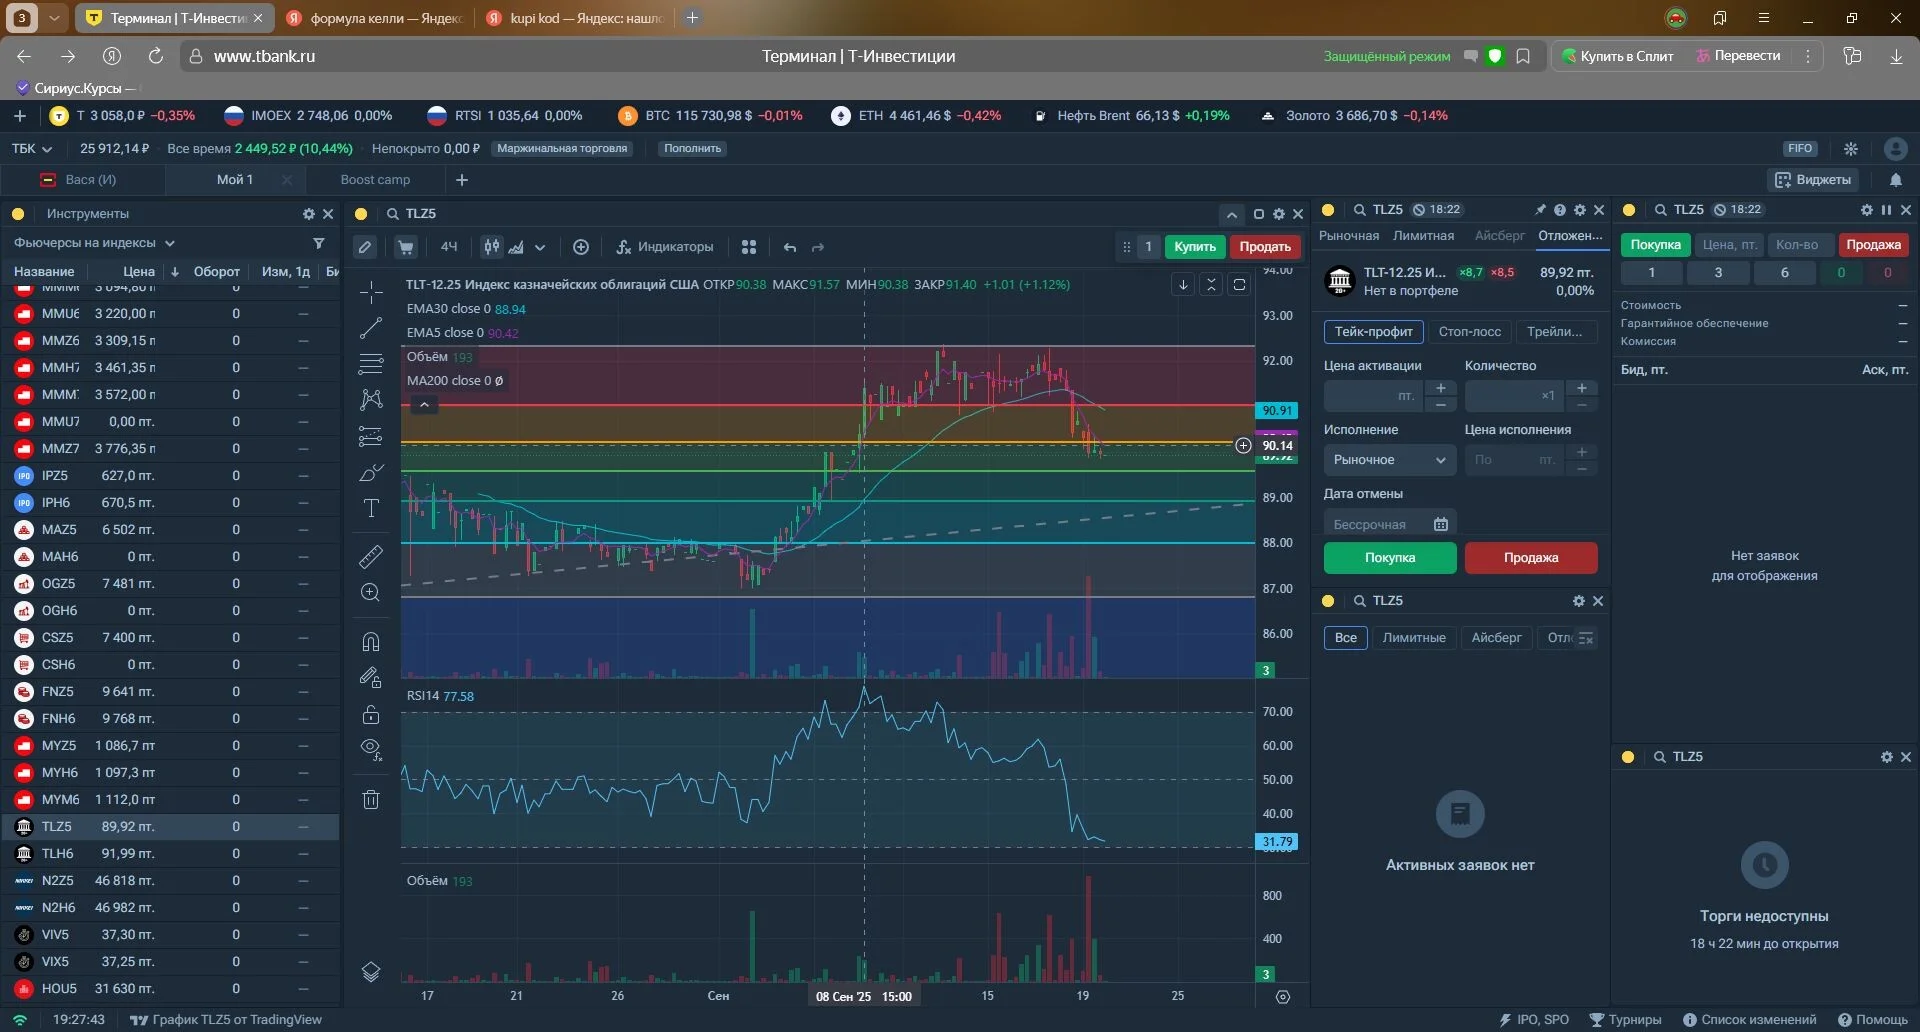This screenshot has height=1032, width=1920.
Task: Select the Рыночная order tab
Action: (1349, 236)
